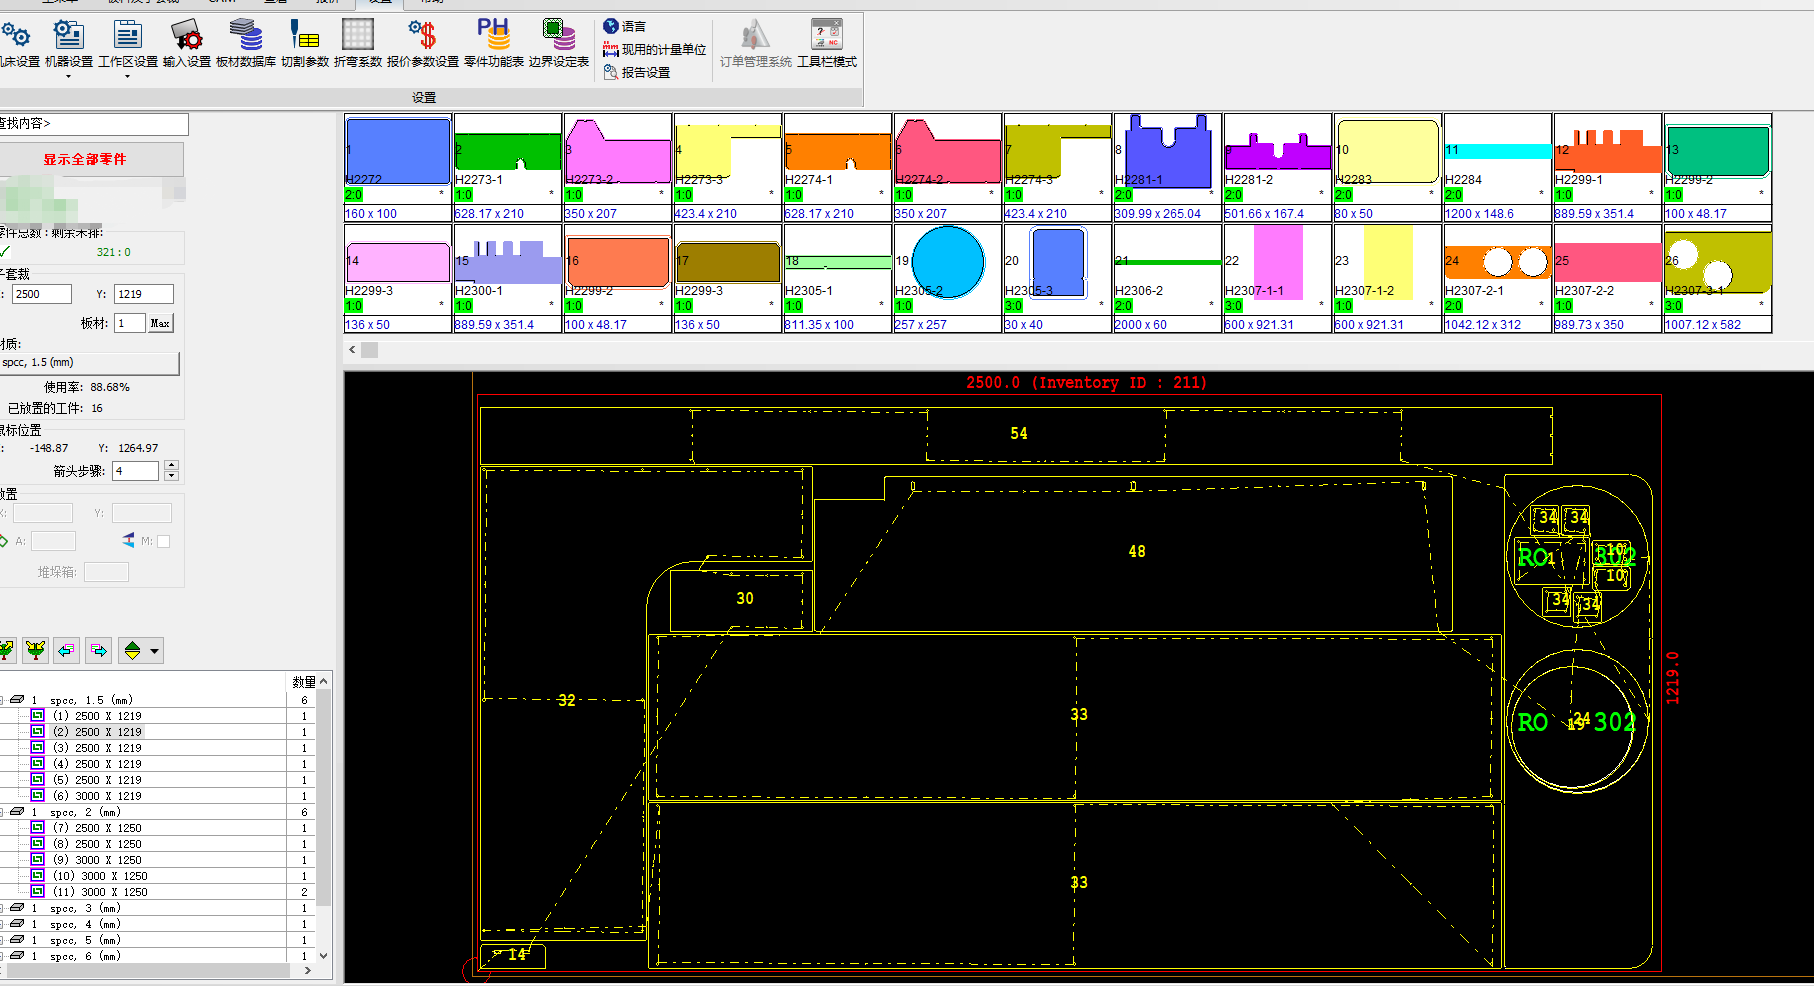
Task: Open 板材数据库 (sheet database)
Action: (x=246, y=44)
